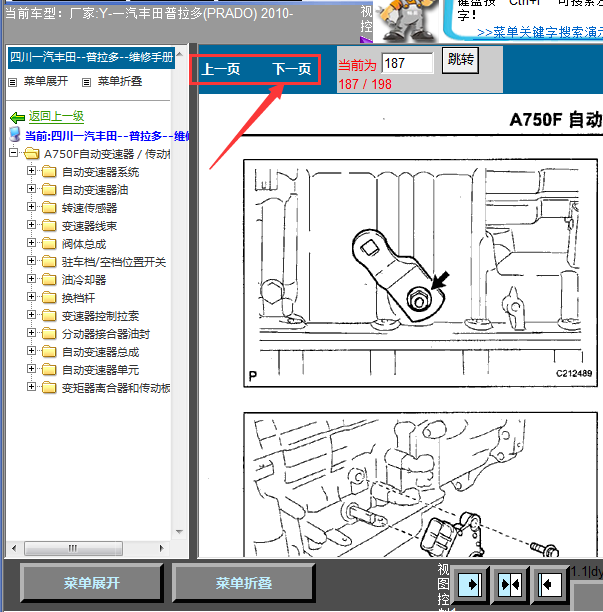The width and height of the screenshot is (603, 612).
Task: Expand 油冷却器 folder
Action: point(32,278)
